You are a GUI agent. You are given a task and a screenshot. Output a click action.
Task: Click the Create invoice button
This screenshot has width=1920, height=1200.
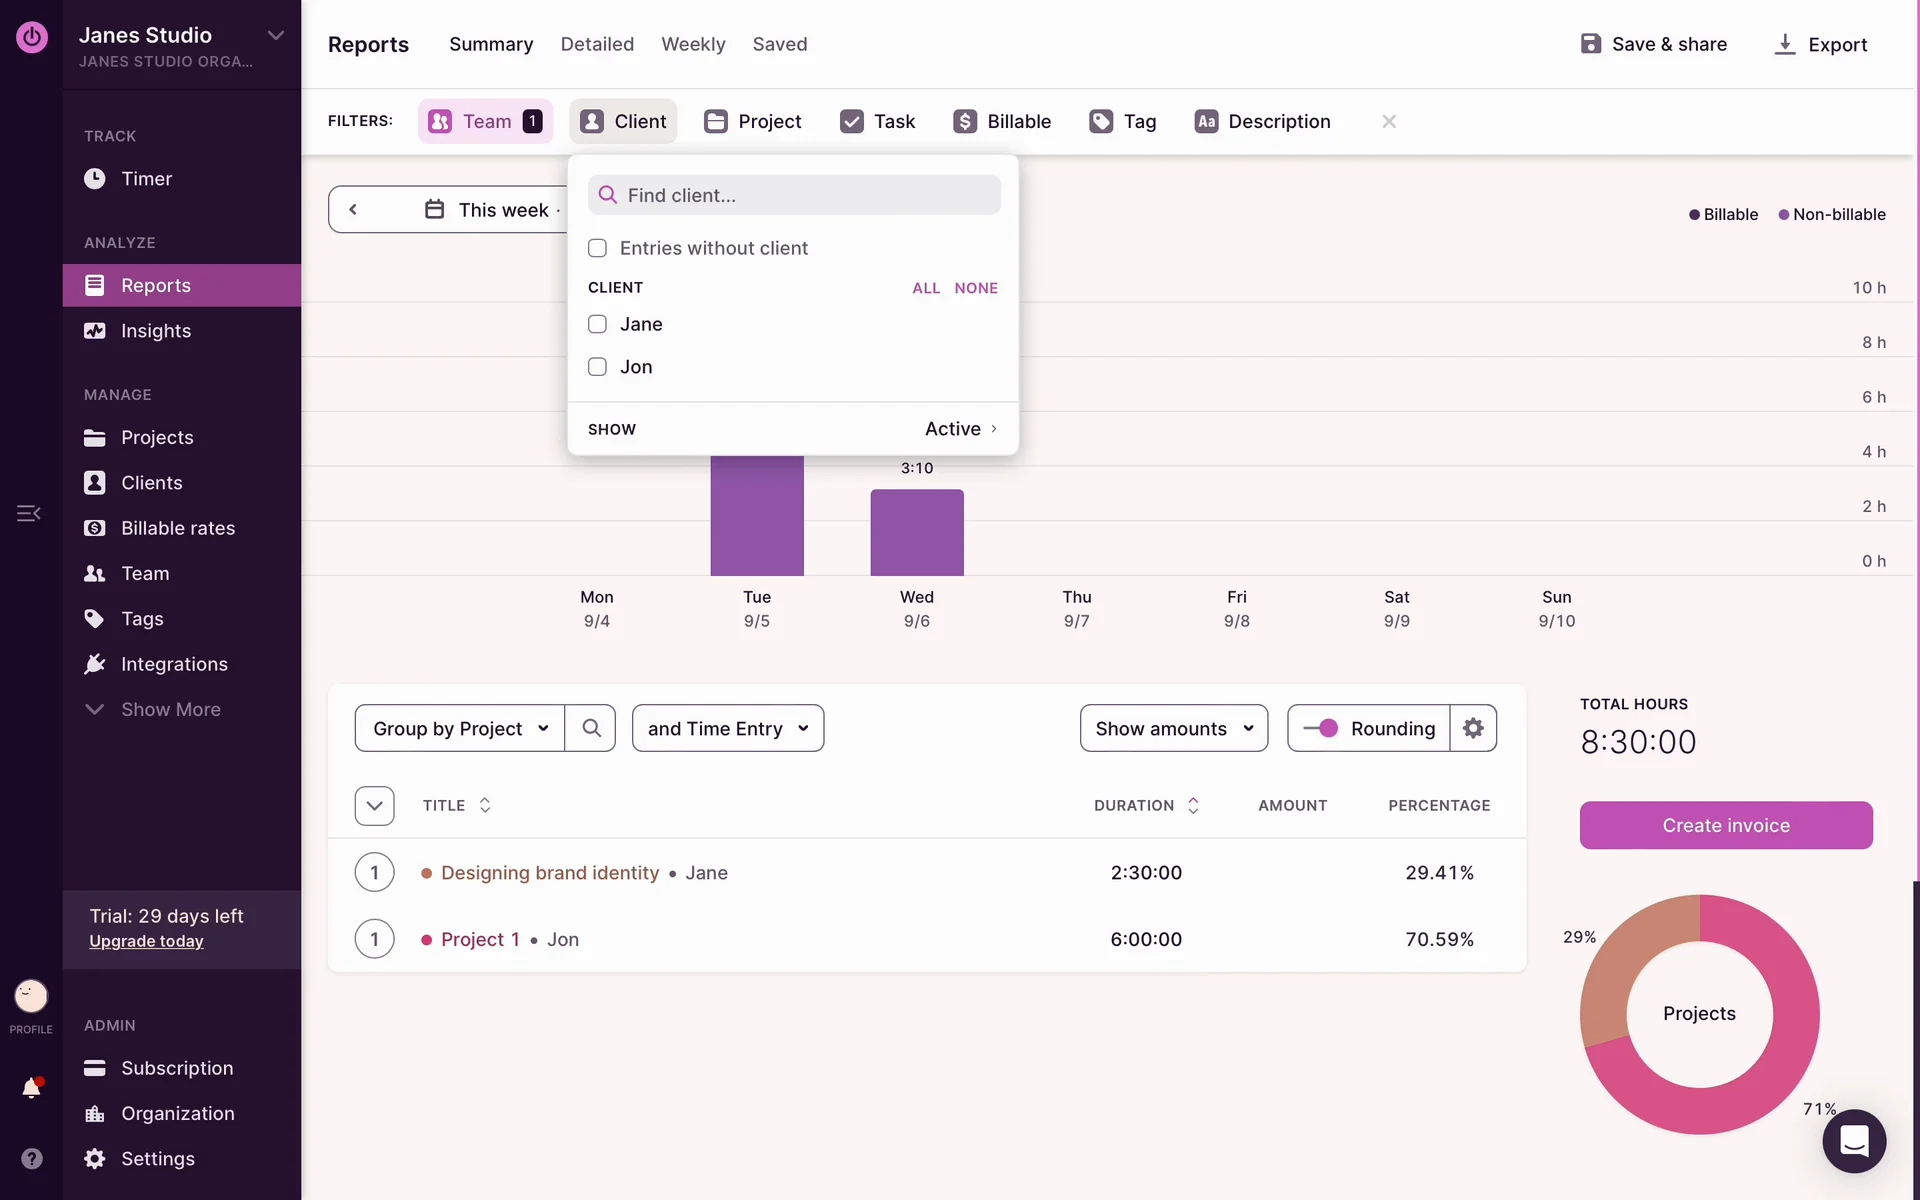coord(1725,825)
